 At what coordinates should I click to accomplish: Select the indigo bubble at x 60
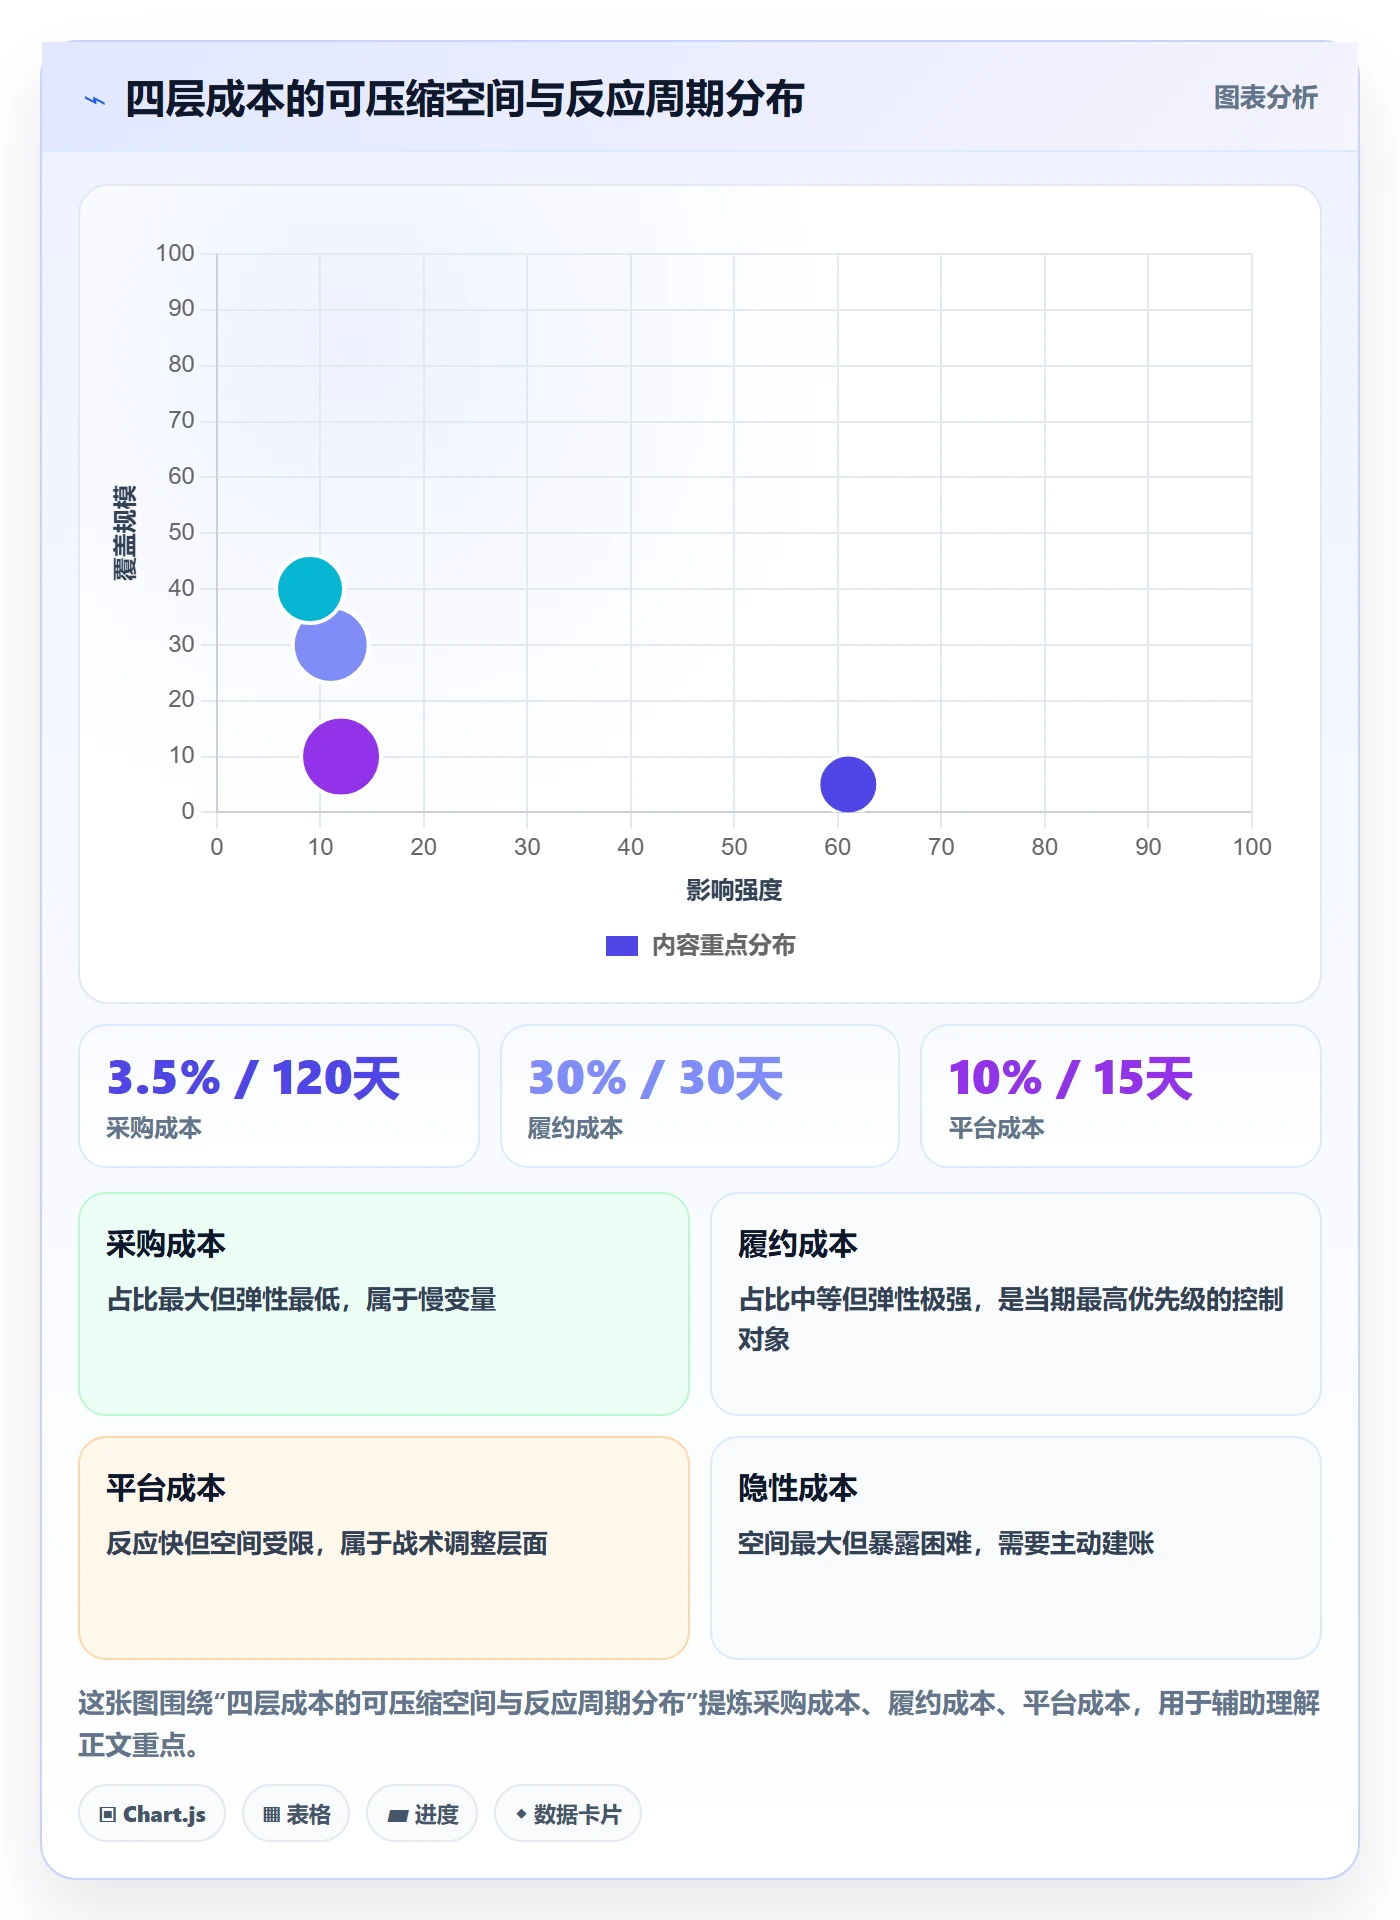pos(848,784)
